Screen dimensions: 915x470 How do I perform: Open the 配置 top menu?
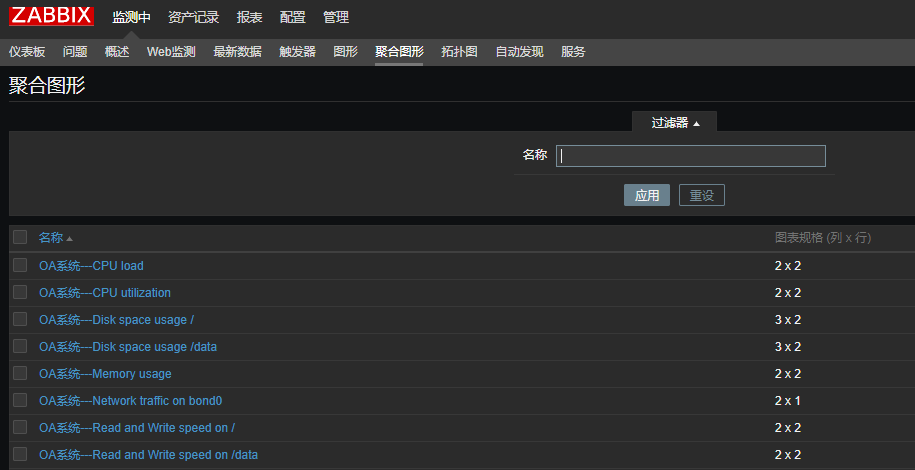pos(292,18)
